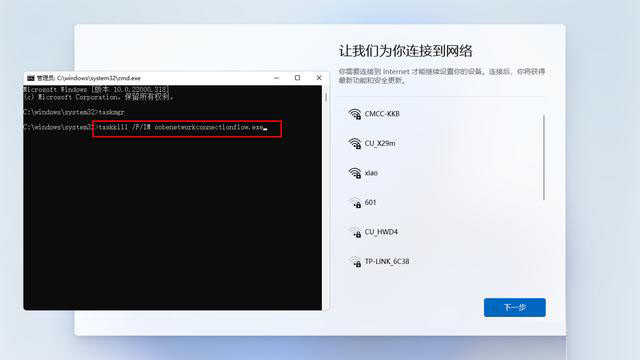Click the CU_X29m Wi-Fi signal icon
Image resolution: width=640 pixels, height=360 pixels.
coord(355,143)
